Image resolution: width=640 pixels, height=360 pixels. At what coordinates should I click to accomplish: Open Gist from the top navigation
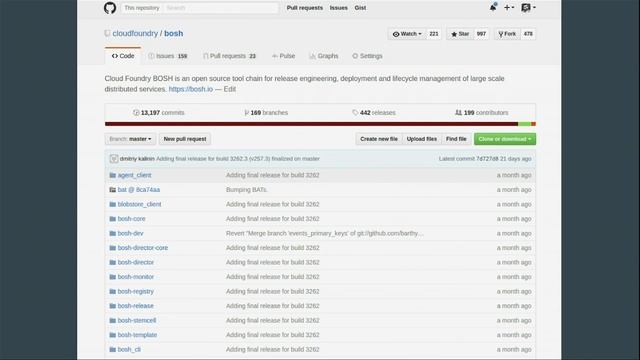[x=360, y=8]
